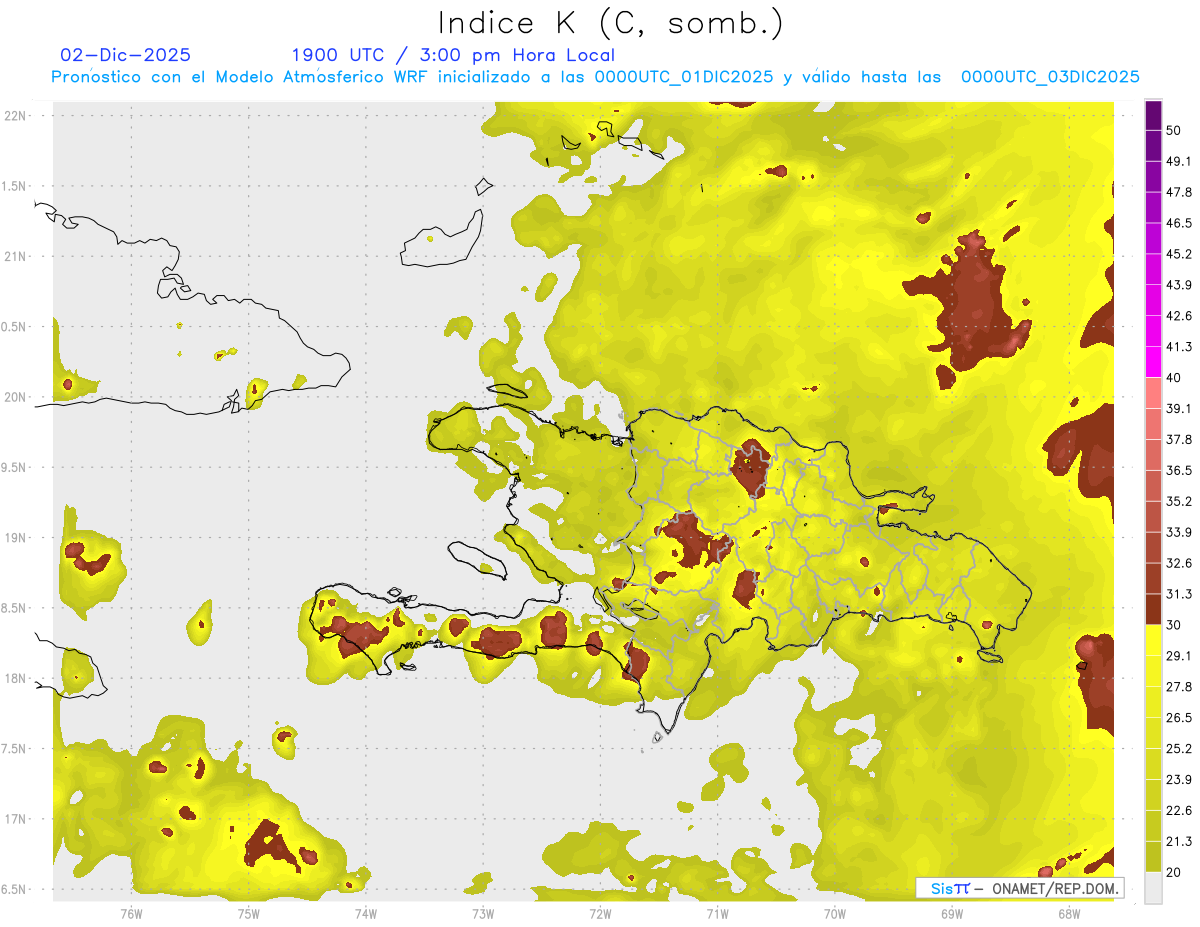Click longitude label '68W'

point(1069,914)
